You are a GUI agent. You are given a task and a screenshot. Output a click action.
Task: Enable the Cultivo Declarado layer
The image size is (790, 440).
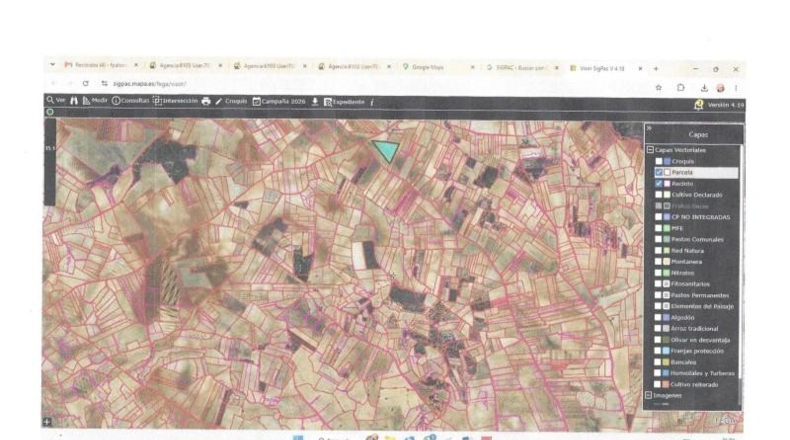(659, 195)
